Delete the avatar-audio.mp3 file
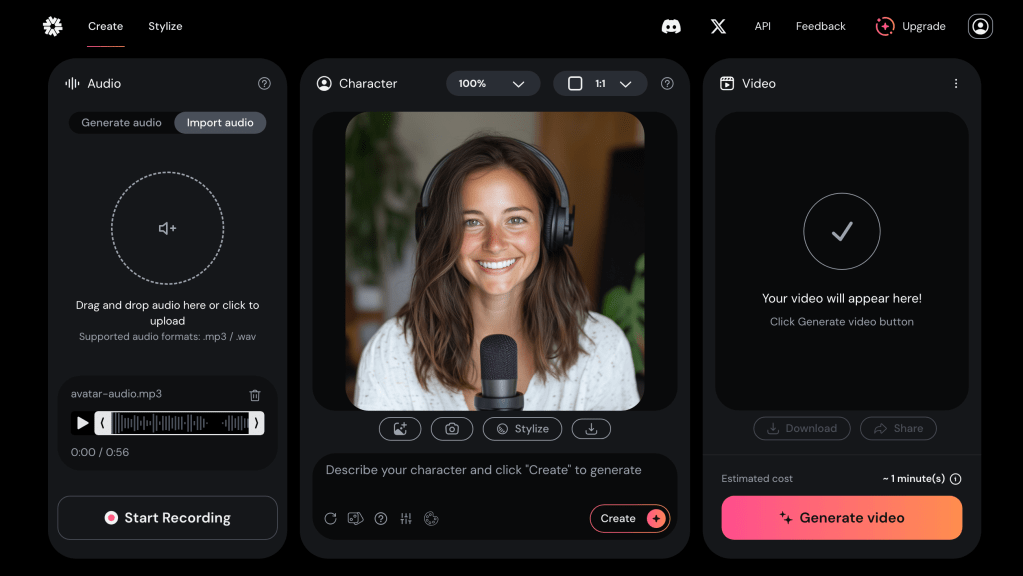 255,395
